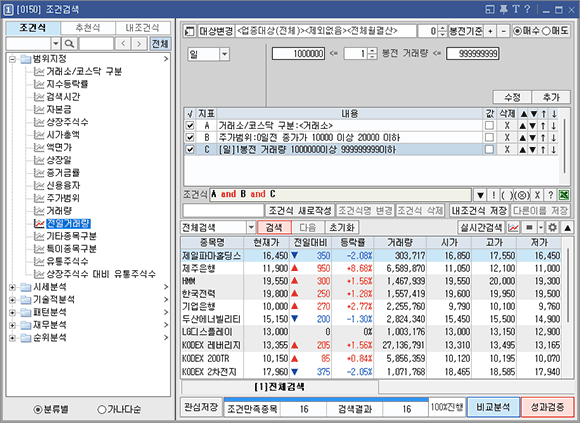
Task: Sort results by 거래량 column header
Action: (x=400, y=243)
